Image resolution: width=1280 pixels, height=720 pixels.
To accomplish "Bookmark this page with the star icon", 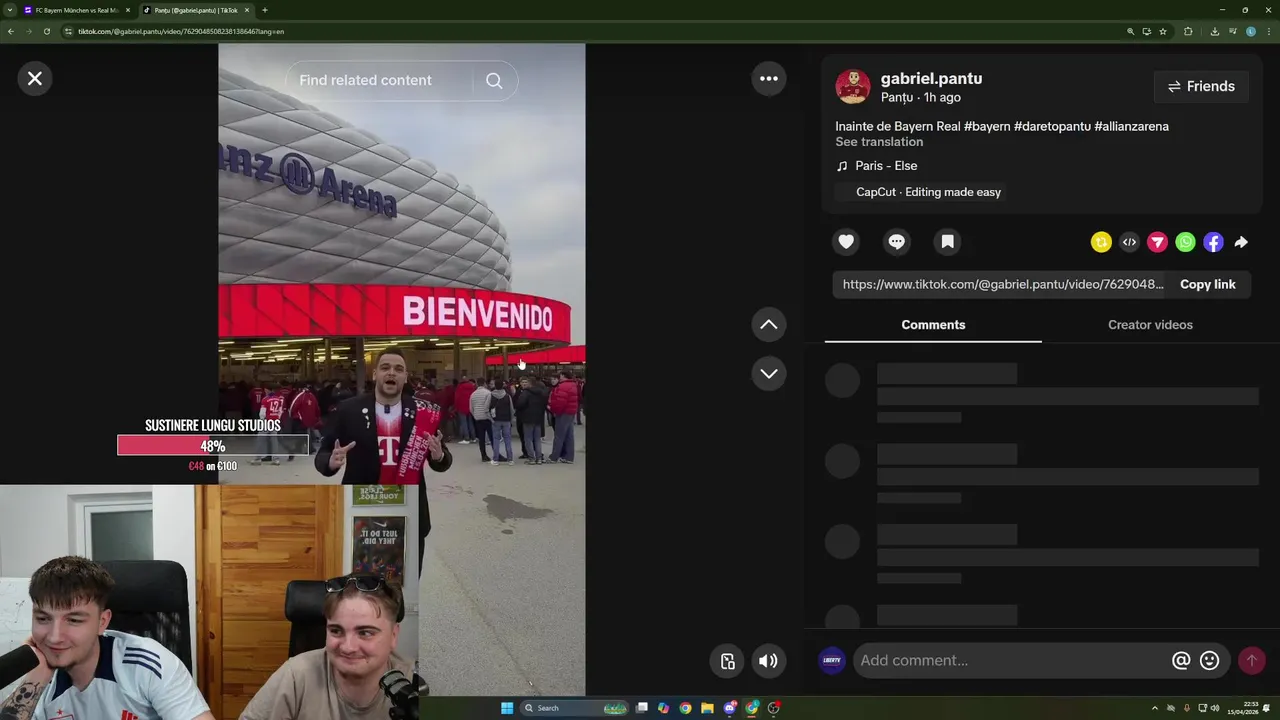I will click(1163, 31).
